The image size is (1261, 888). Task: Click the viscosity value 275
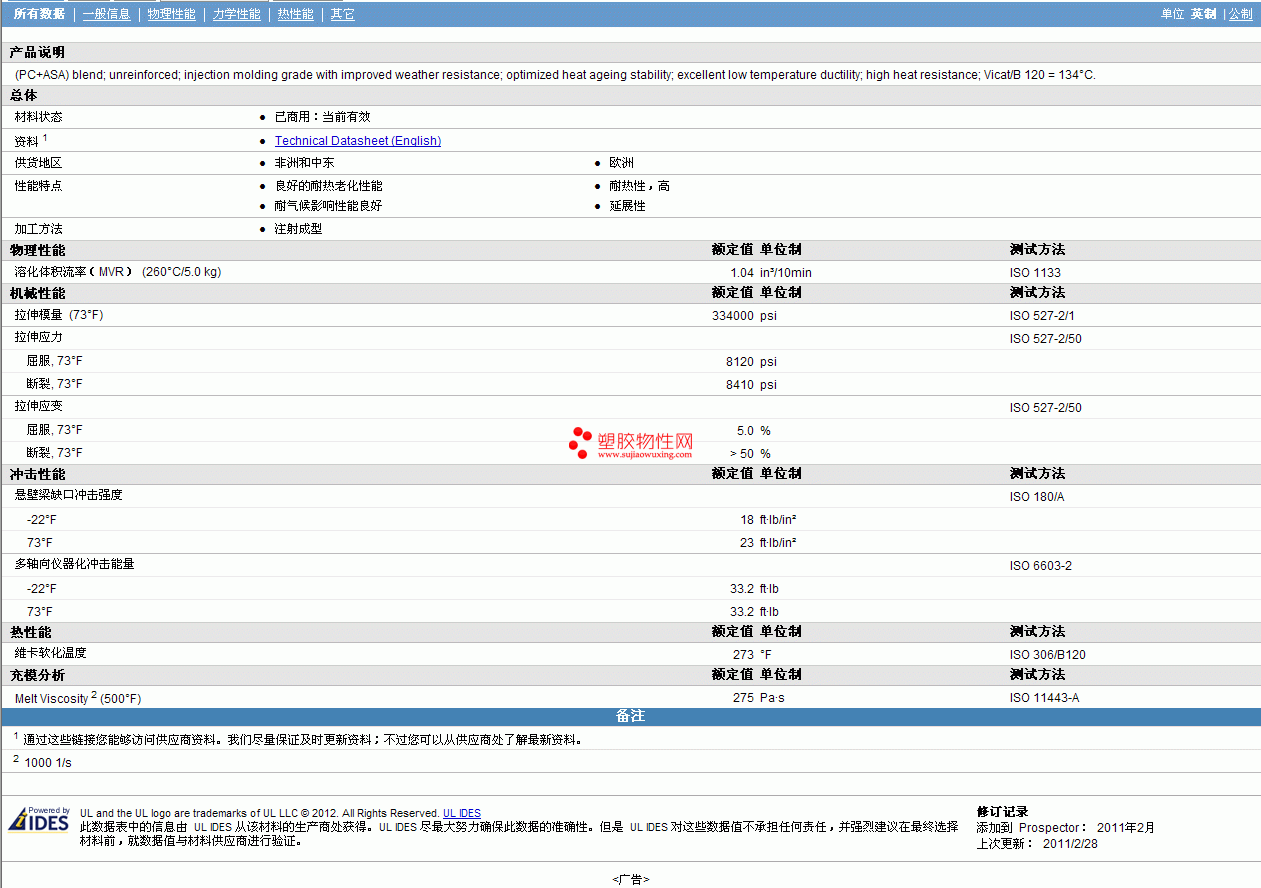coord(743,698)
